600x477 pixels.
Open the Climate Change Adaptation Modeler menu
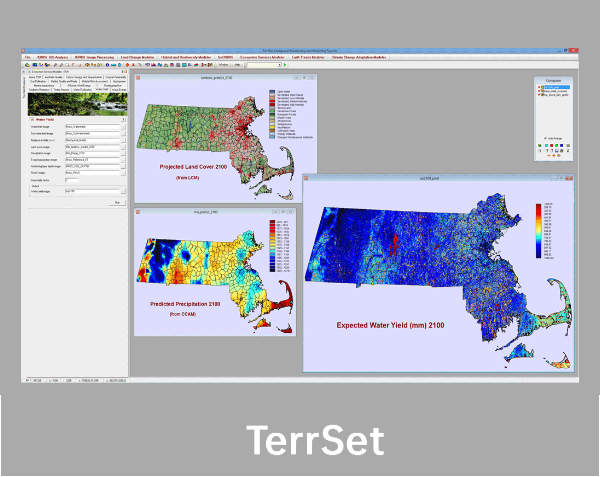pyautogui.click(x=359, y=57)
